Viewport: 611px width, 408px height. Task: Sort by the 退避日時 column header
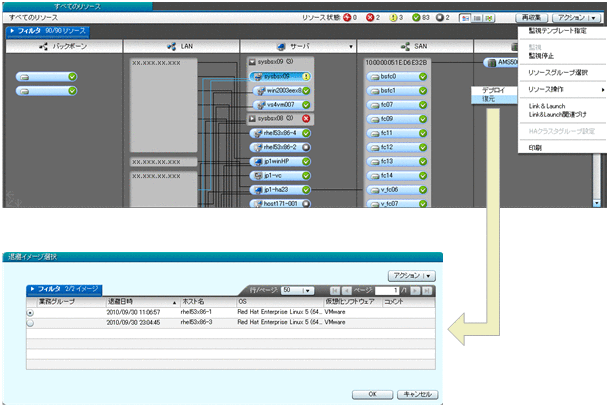pos(140,301)
